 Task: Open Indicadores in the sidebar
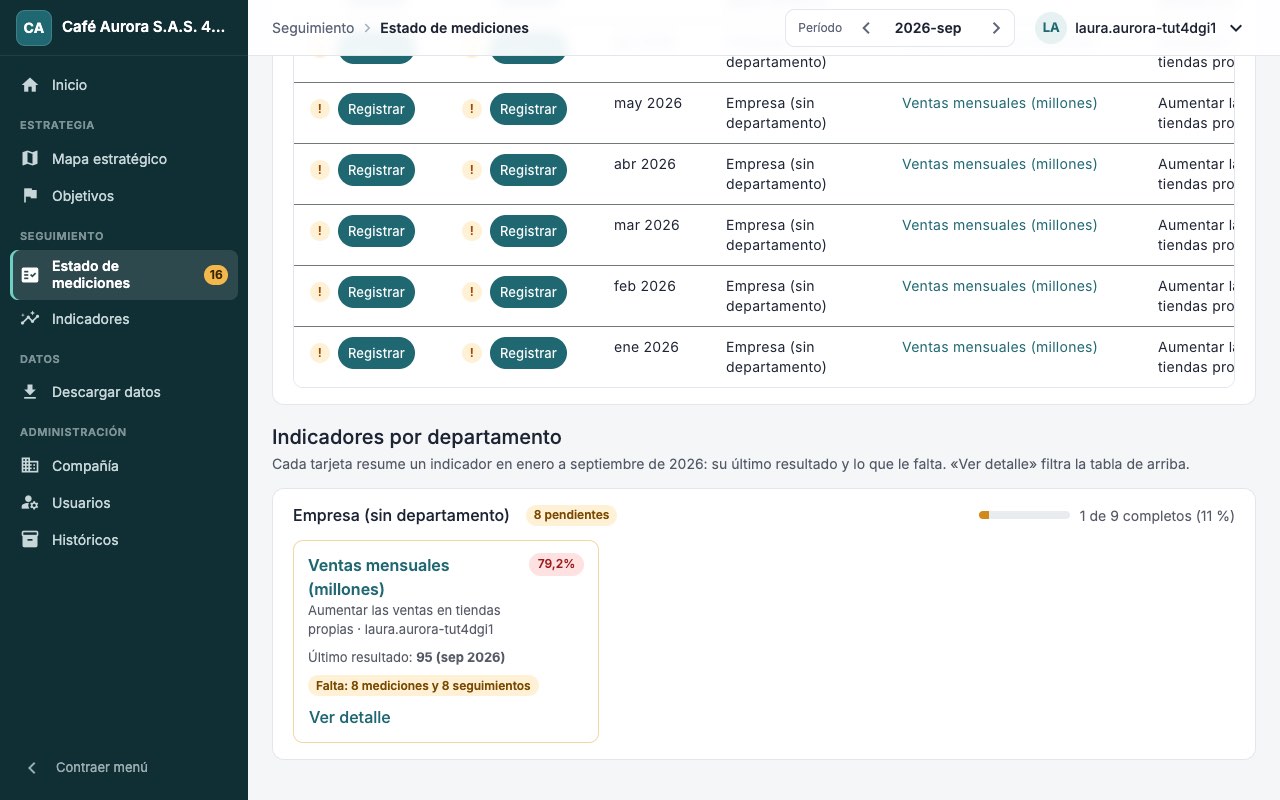[x=124, y=319]
